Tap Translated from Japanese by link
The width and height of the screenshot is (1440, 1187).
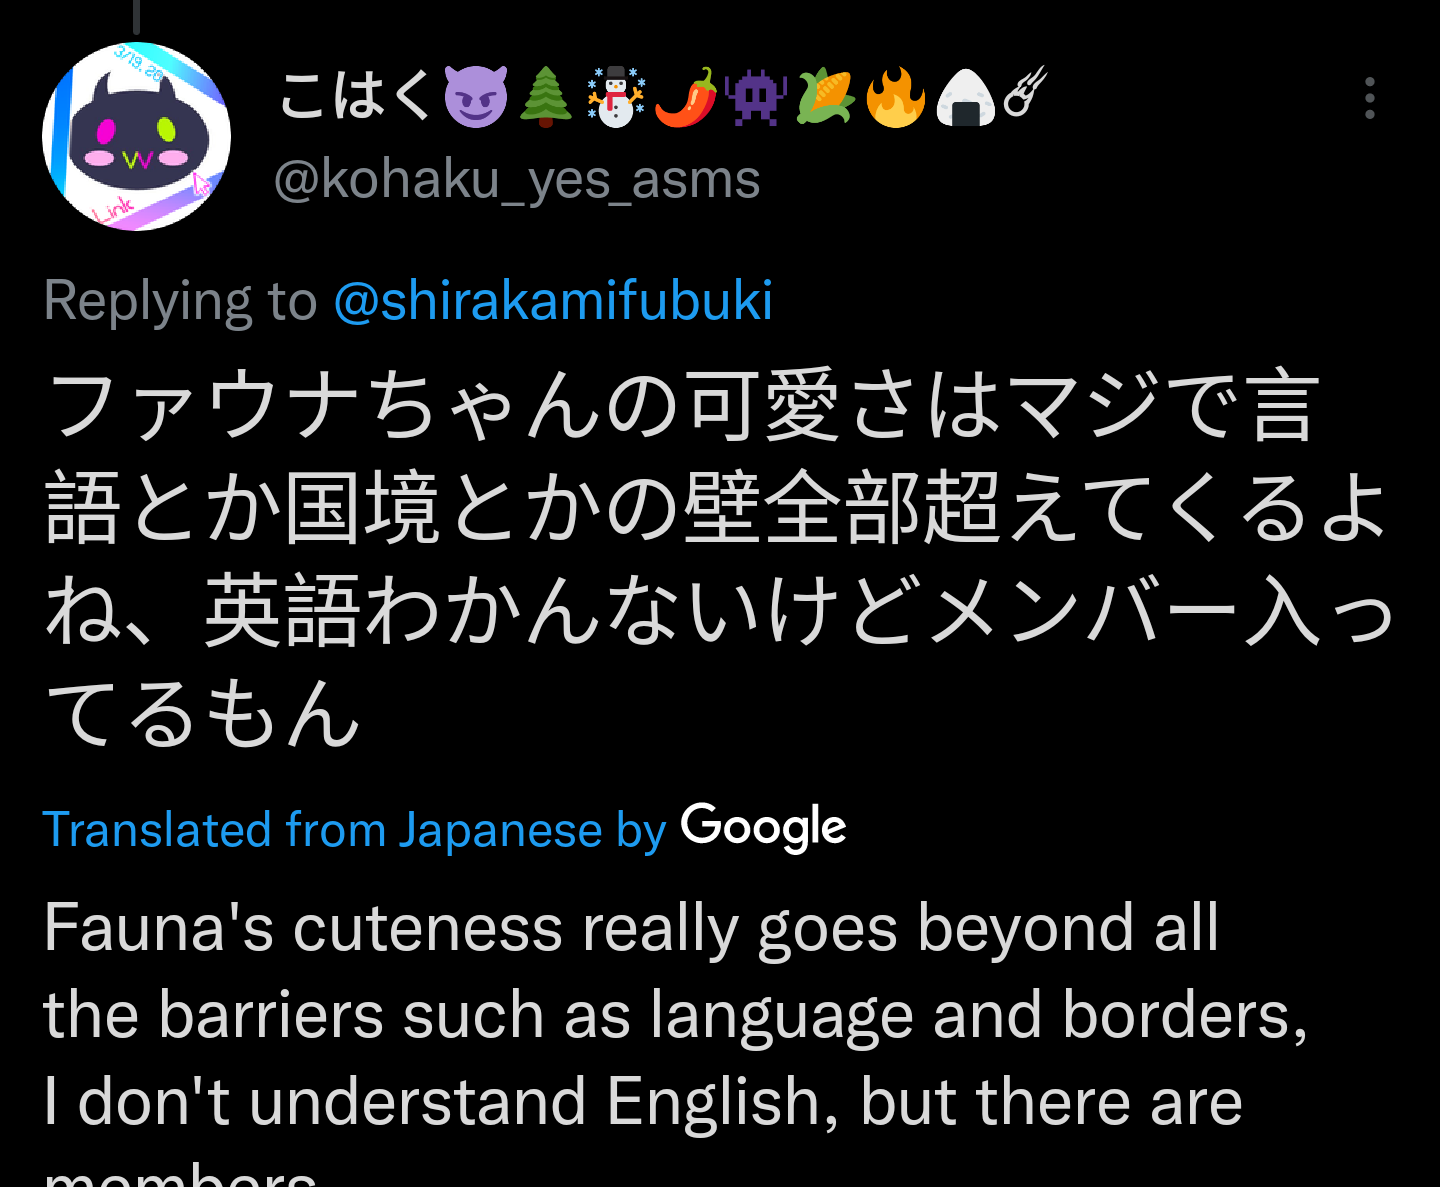pos(354,830)
